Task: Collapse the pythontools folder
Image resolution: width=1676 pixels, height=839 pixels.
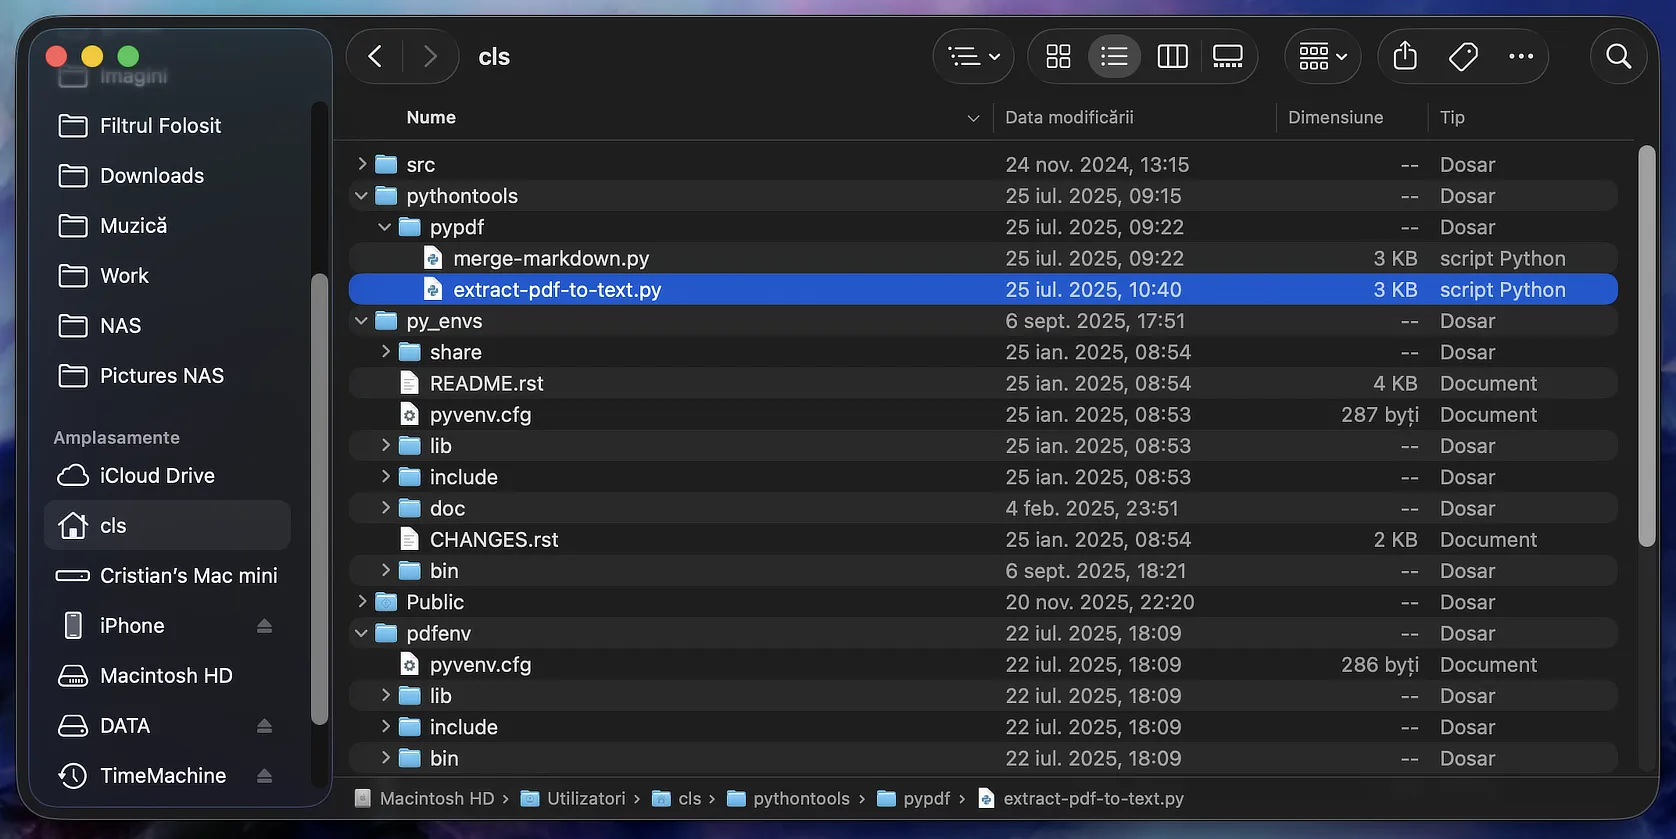Action: coord(362,196)
